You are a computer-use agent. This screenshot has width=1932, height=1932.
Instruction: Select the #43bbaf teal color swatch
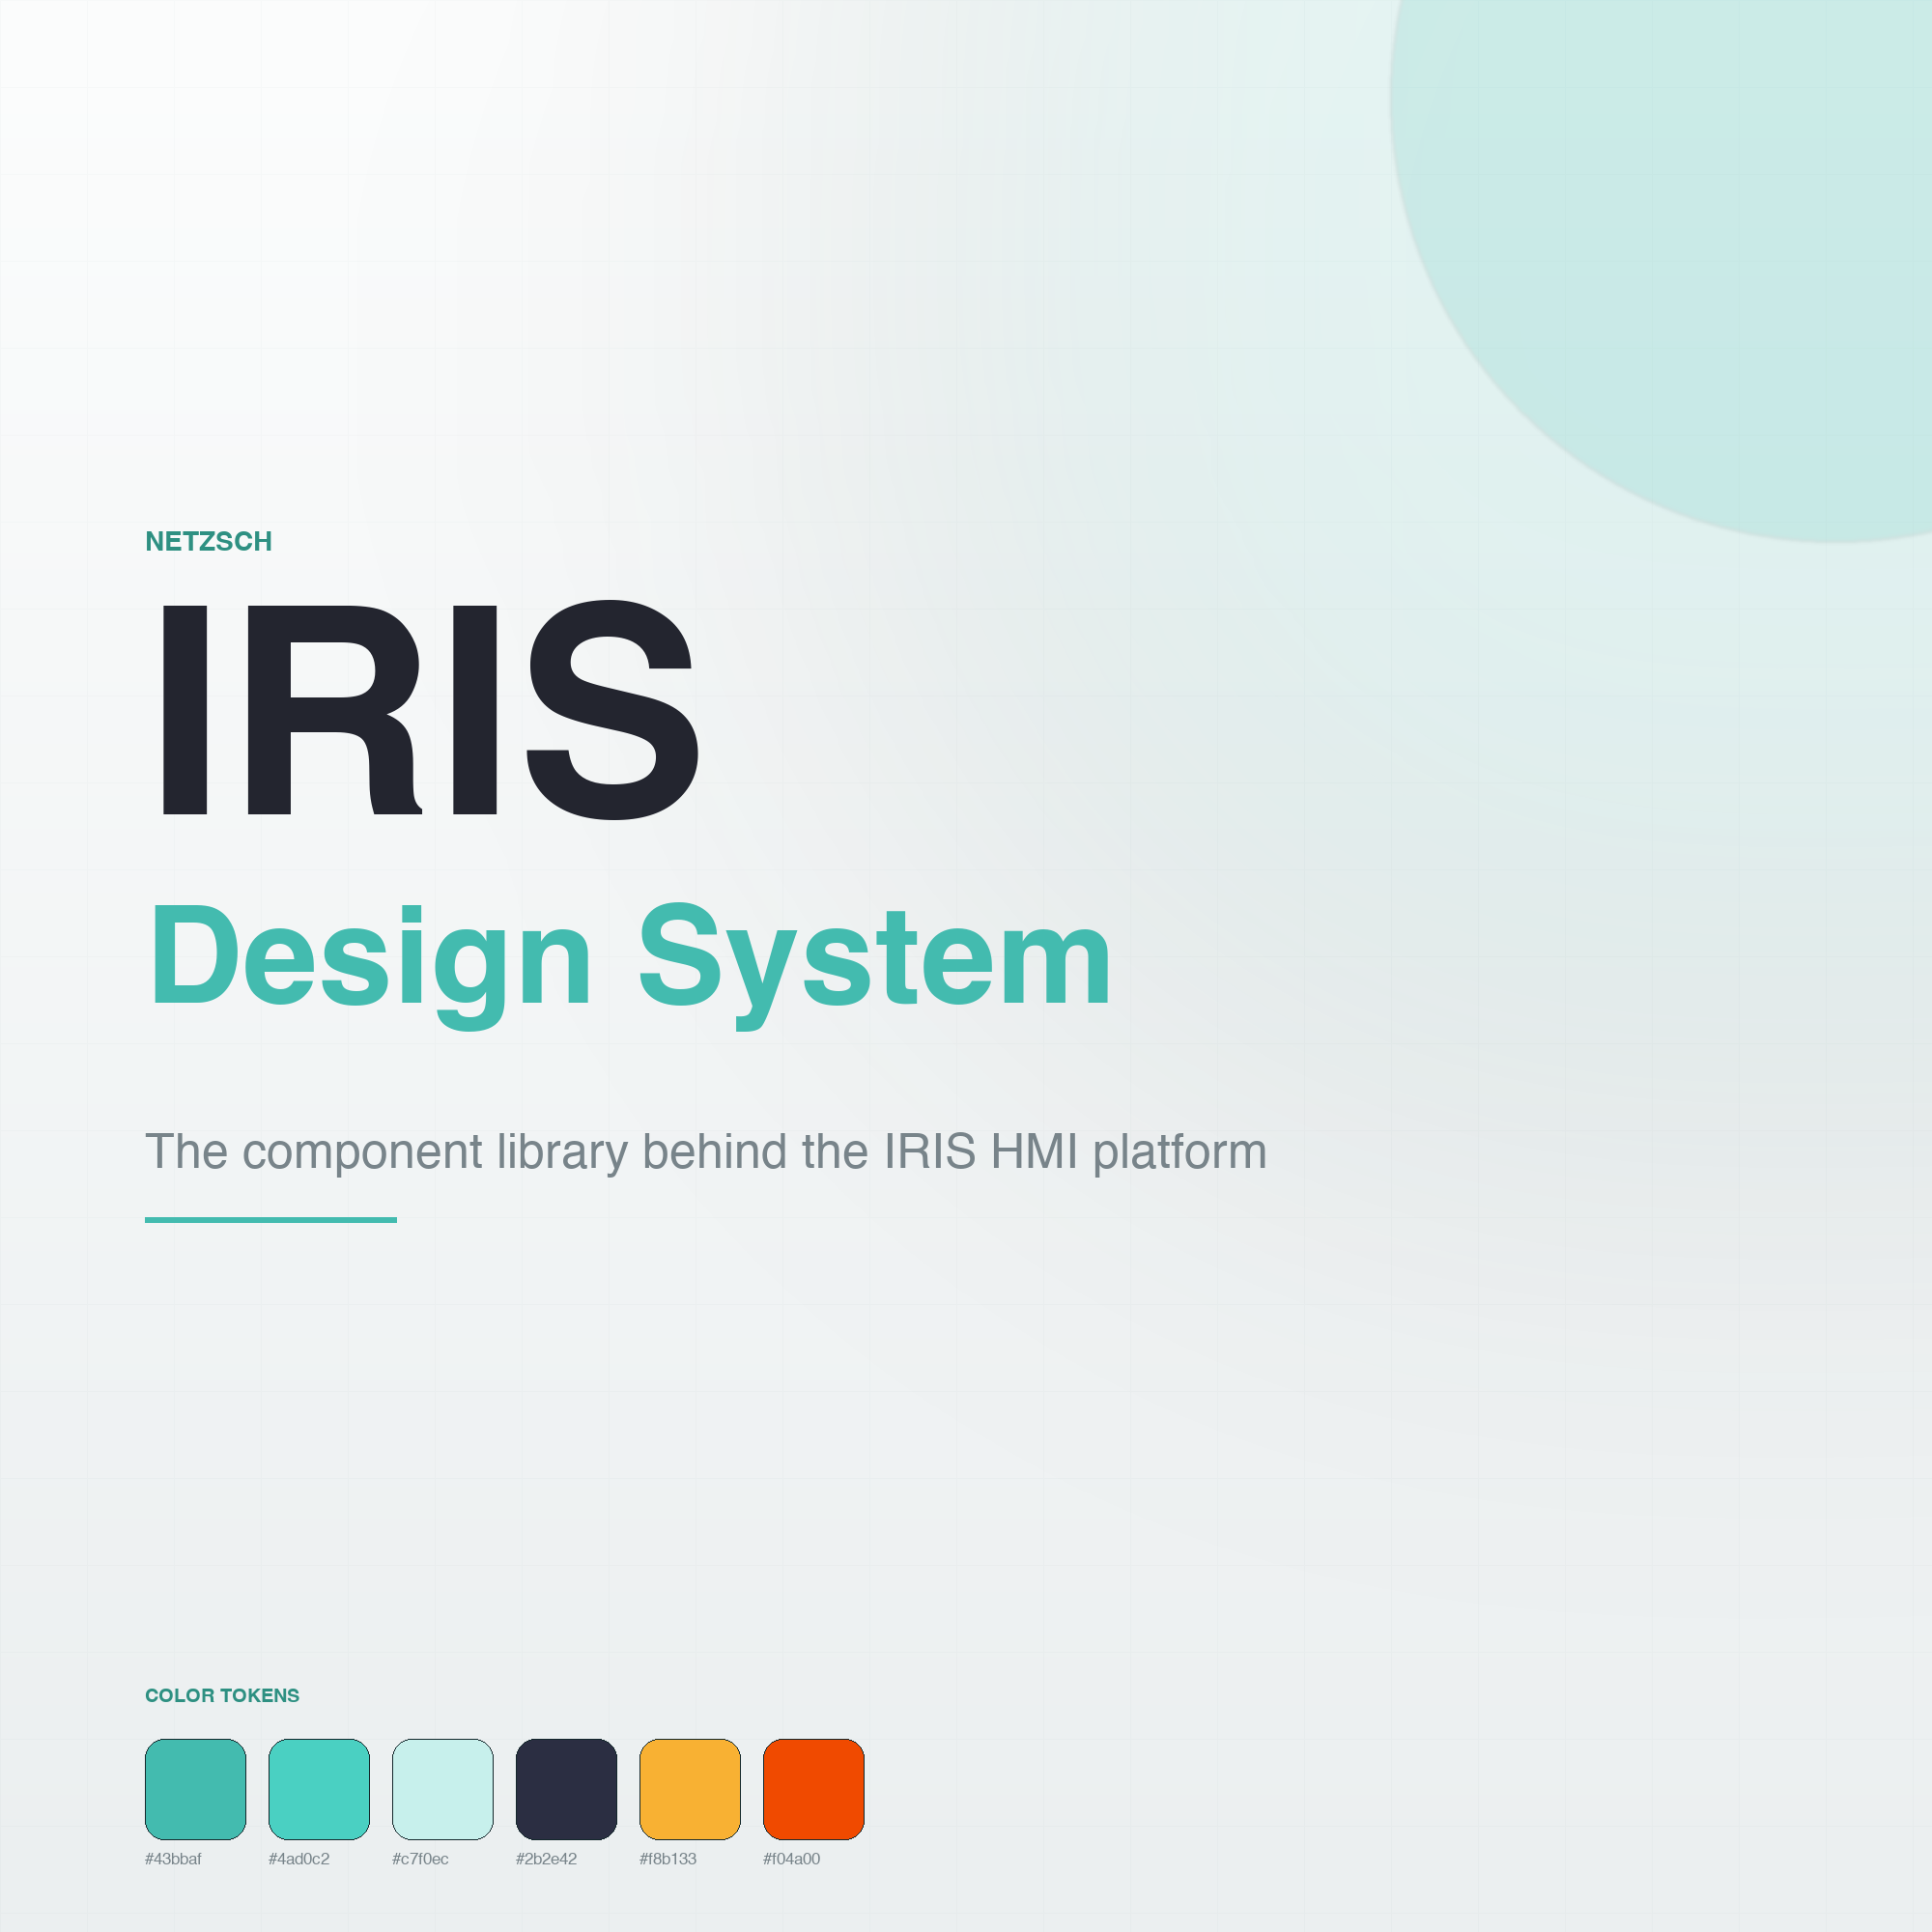195,1789
